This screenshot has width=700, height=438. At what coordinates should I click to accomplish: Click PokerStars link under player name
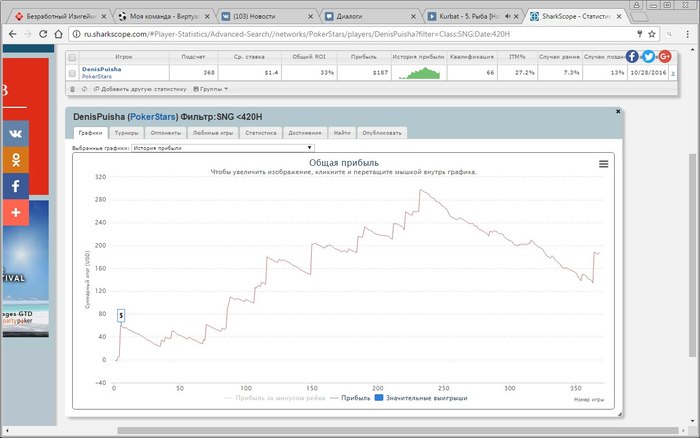(x=96, y=76)
